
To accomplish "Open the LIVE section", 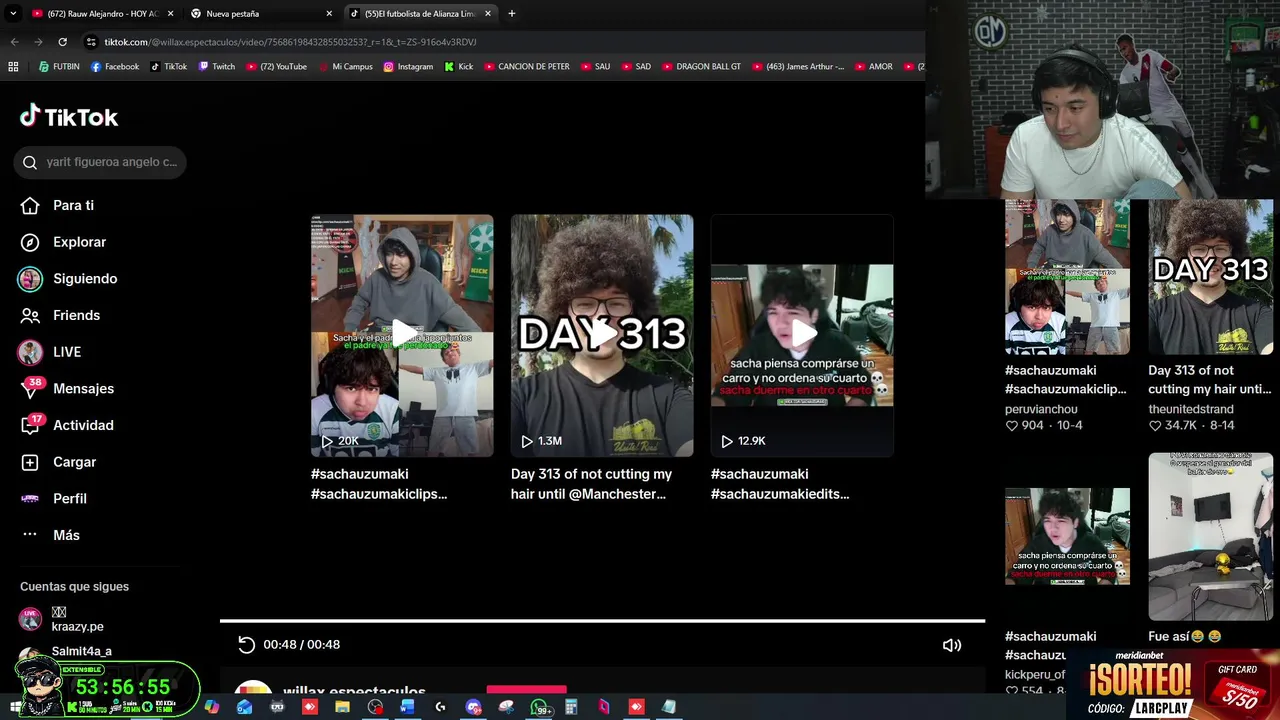I will (50, 352).
